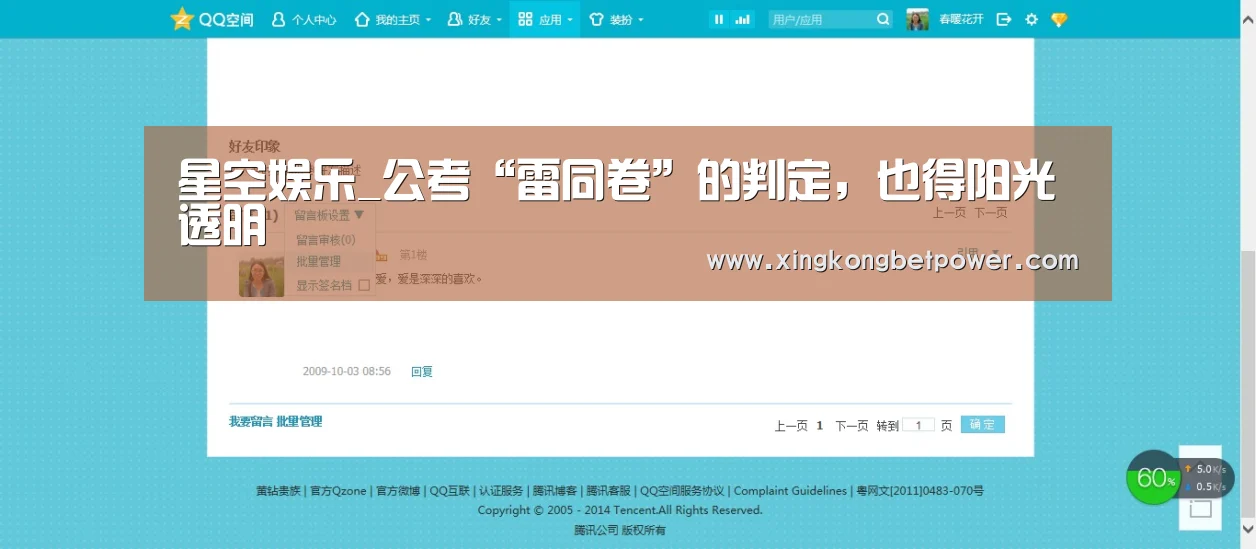Click the 我要留言 link
Viewport: 1256px width, 549px height.
250,422
